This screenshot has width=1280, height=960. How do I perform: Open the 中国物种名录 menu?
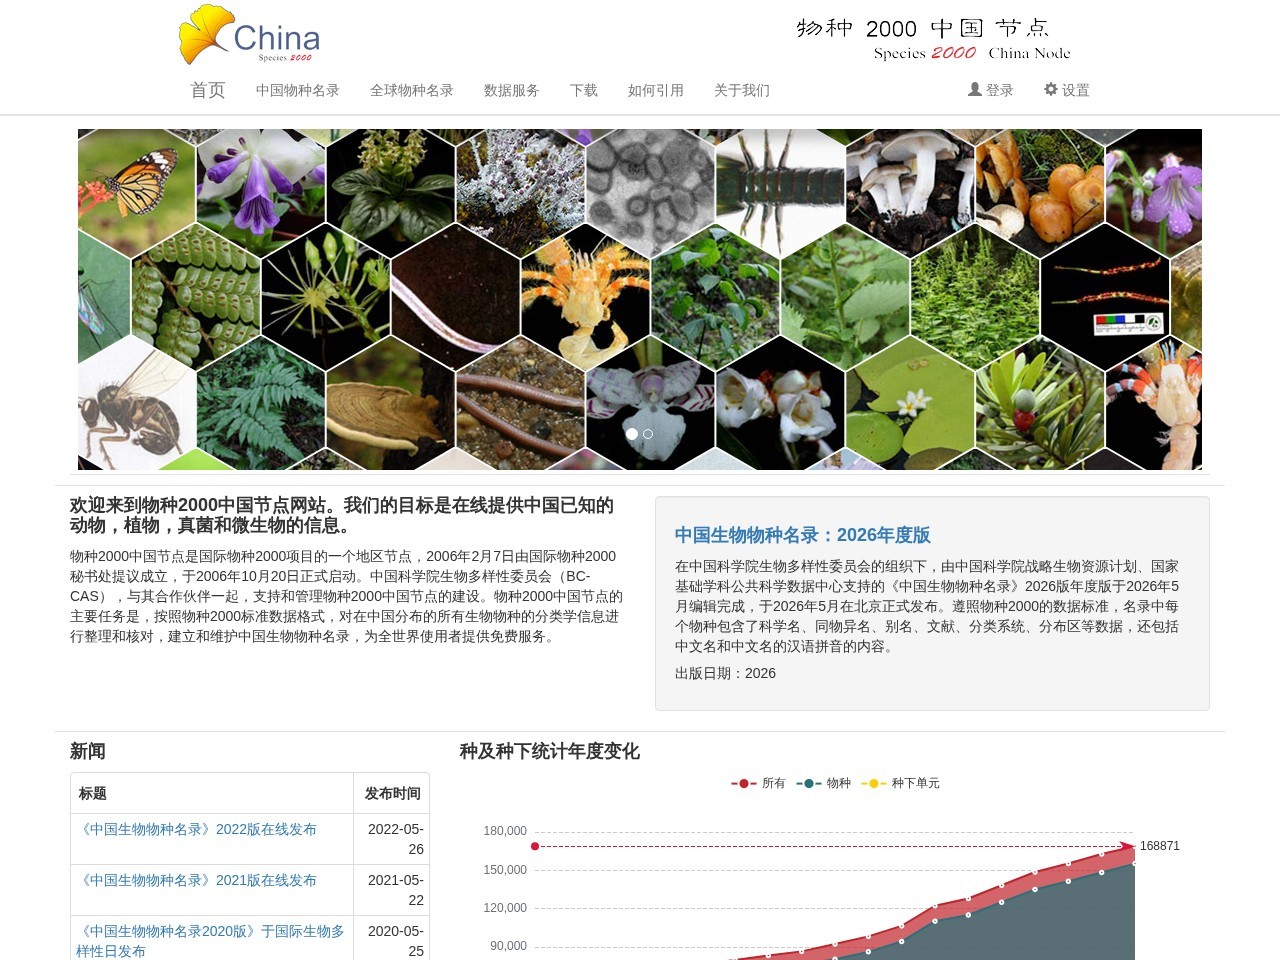298,90
